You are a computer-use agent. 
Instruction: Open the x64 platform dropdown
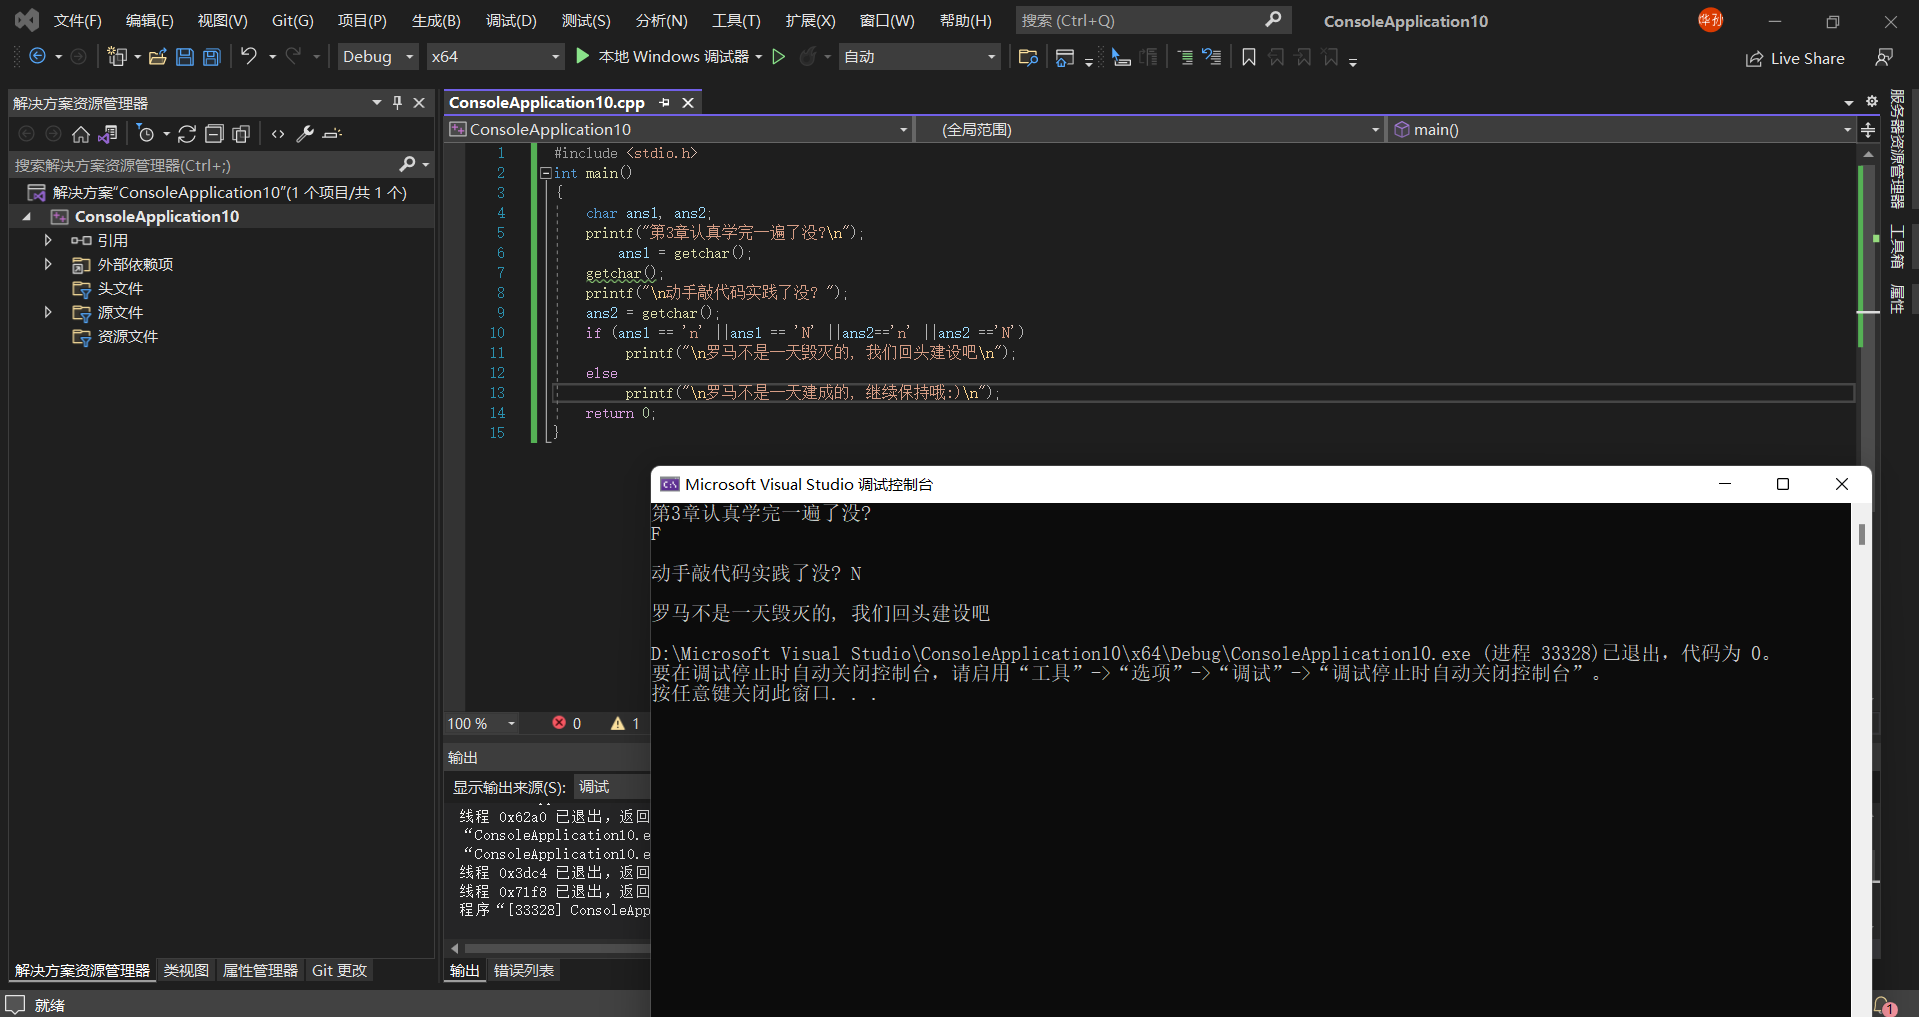[x=495, y=57]
